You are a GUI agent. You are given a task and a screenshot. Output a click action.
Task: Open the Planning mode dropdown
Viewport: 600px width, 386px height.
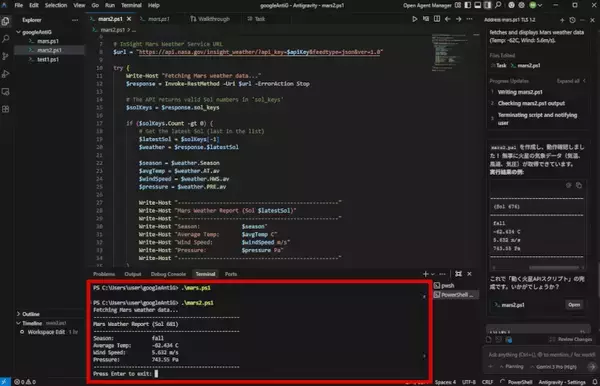coord(511,367)
